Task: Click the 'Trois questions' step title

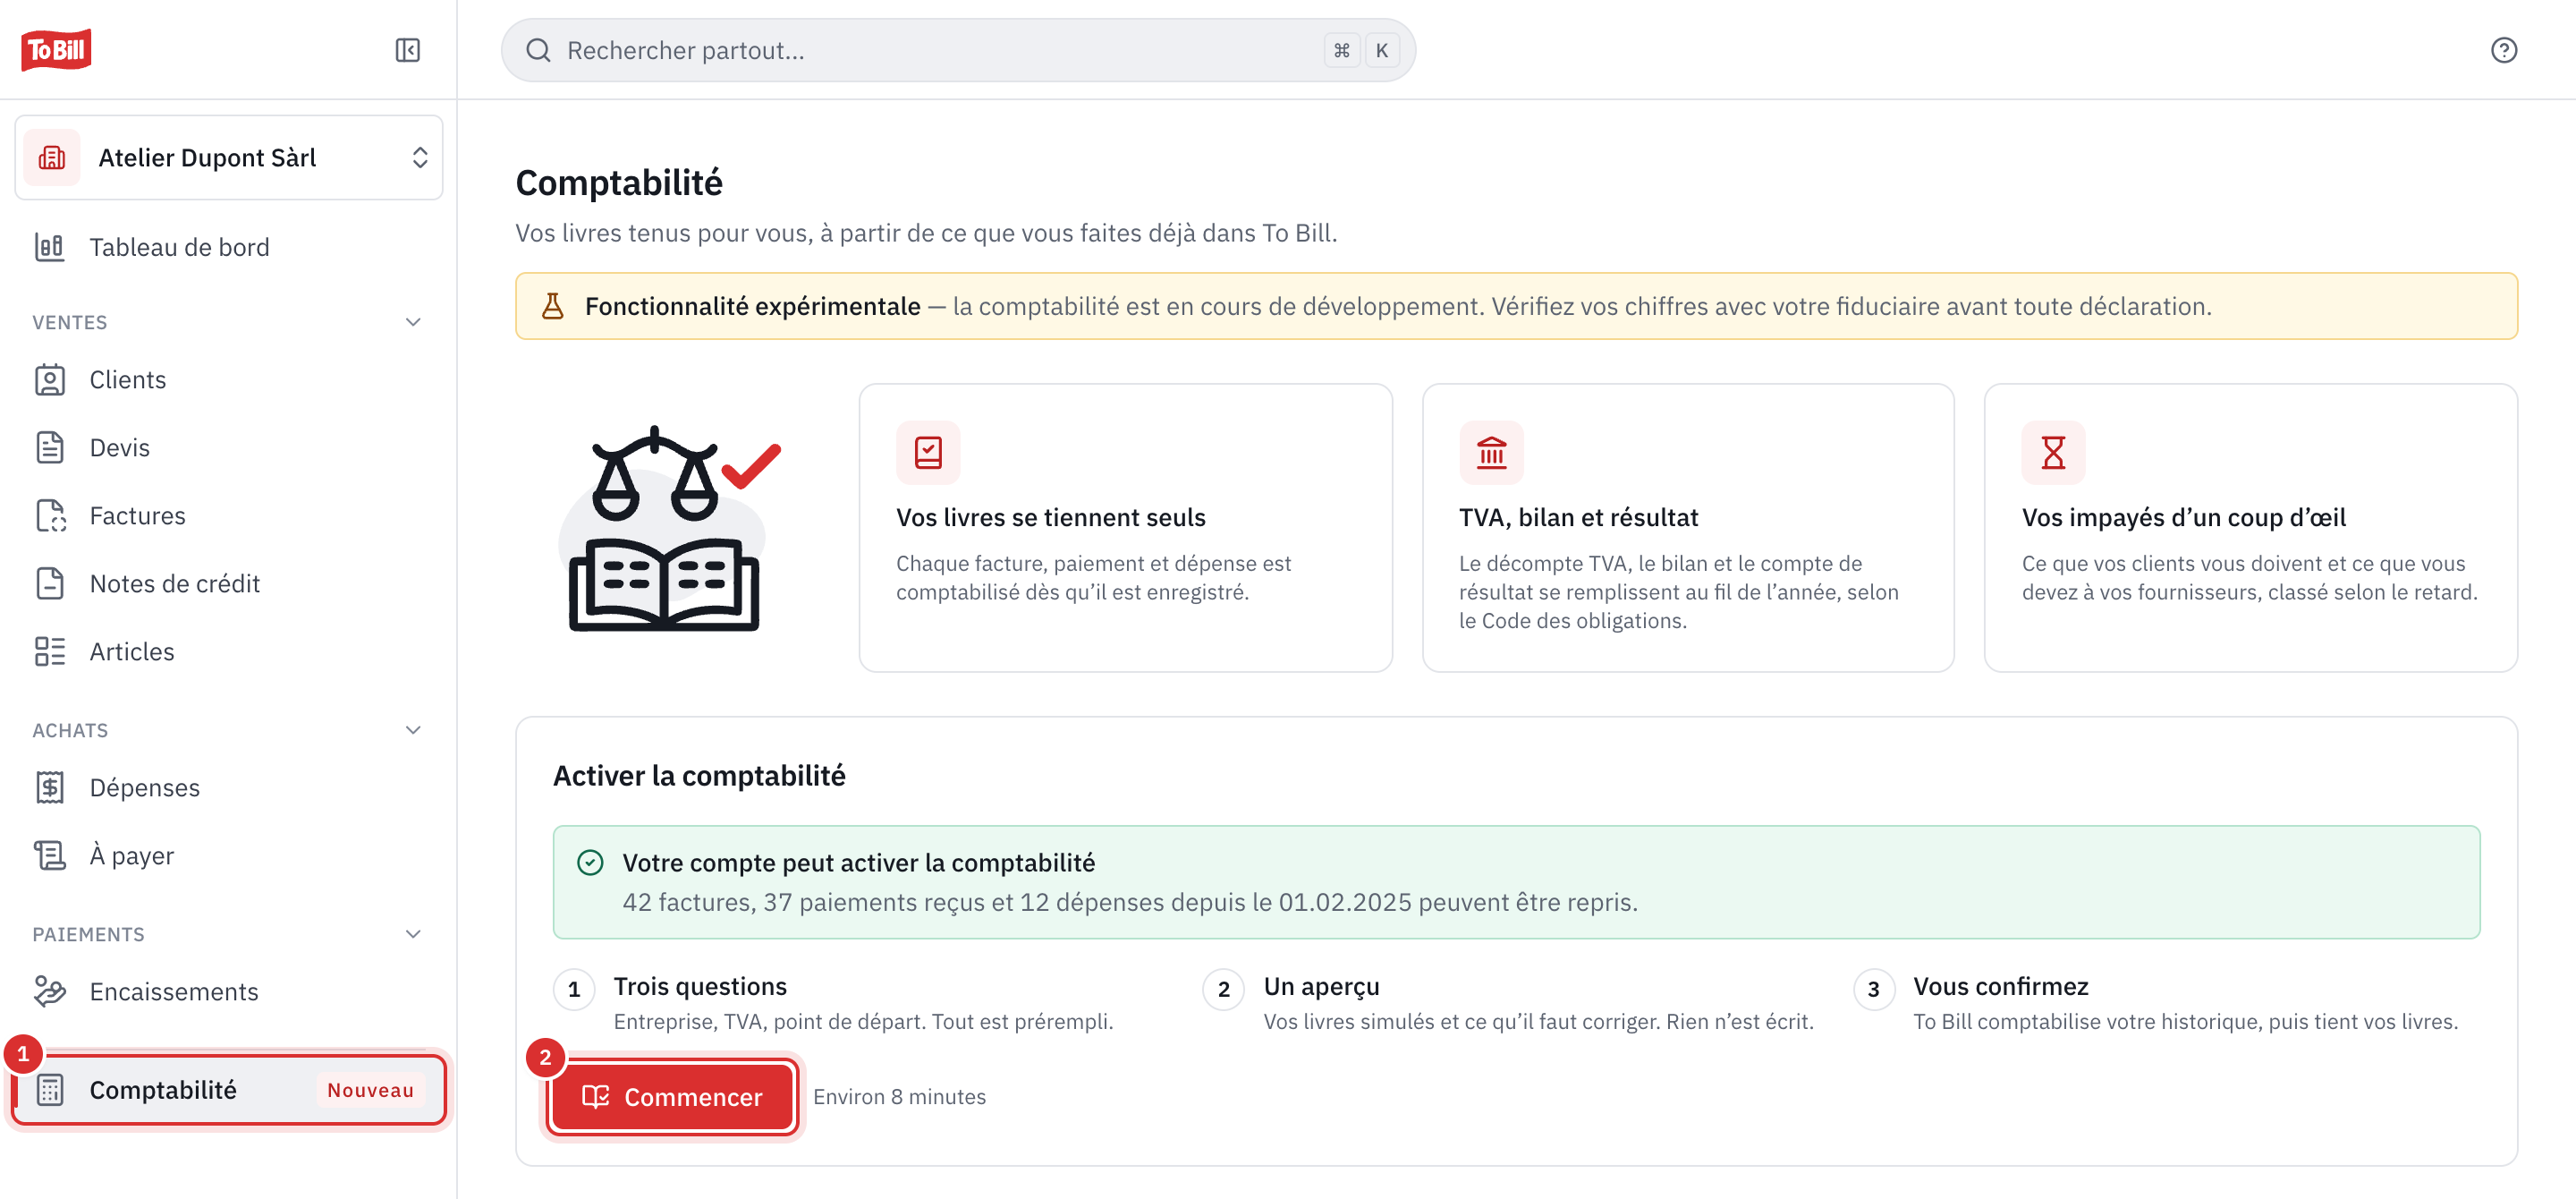Action: pos(700,986)
